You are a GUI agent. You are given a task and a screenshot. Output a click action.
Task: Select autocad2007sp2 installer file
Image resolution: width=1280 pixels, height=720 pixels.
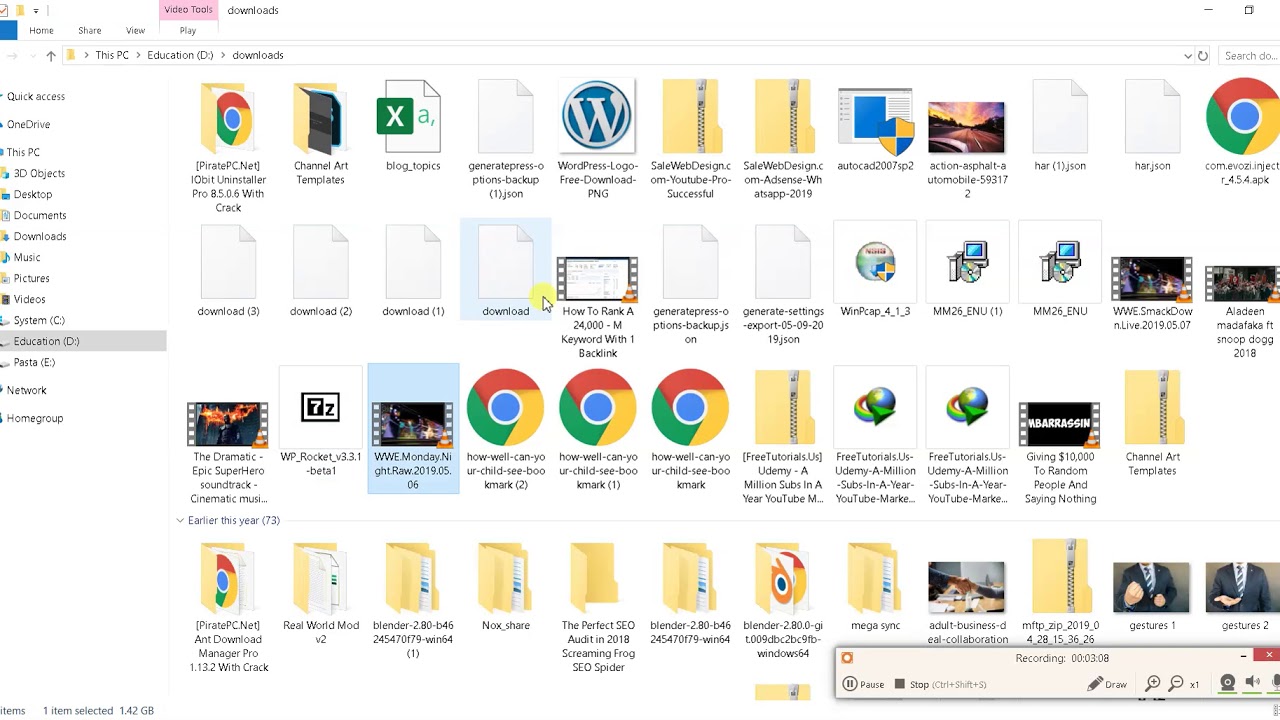click(875, 127)
